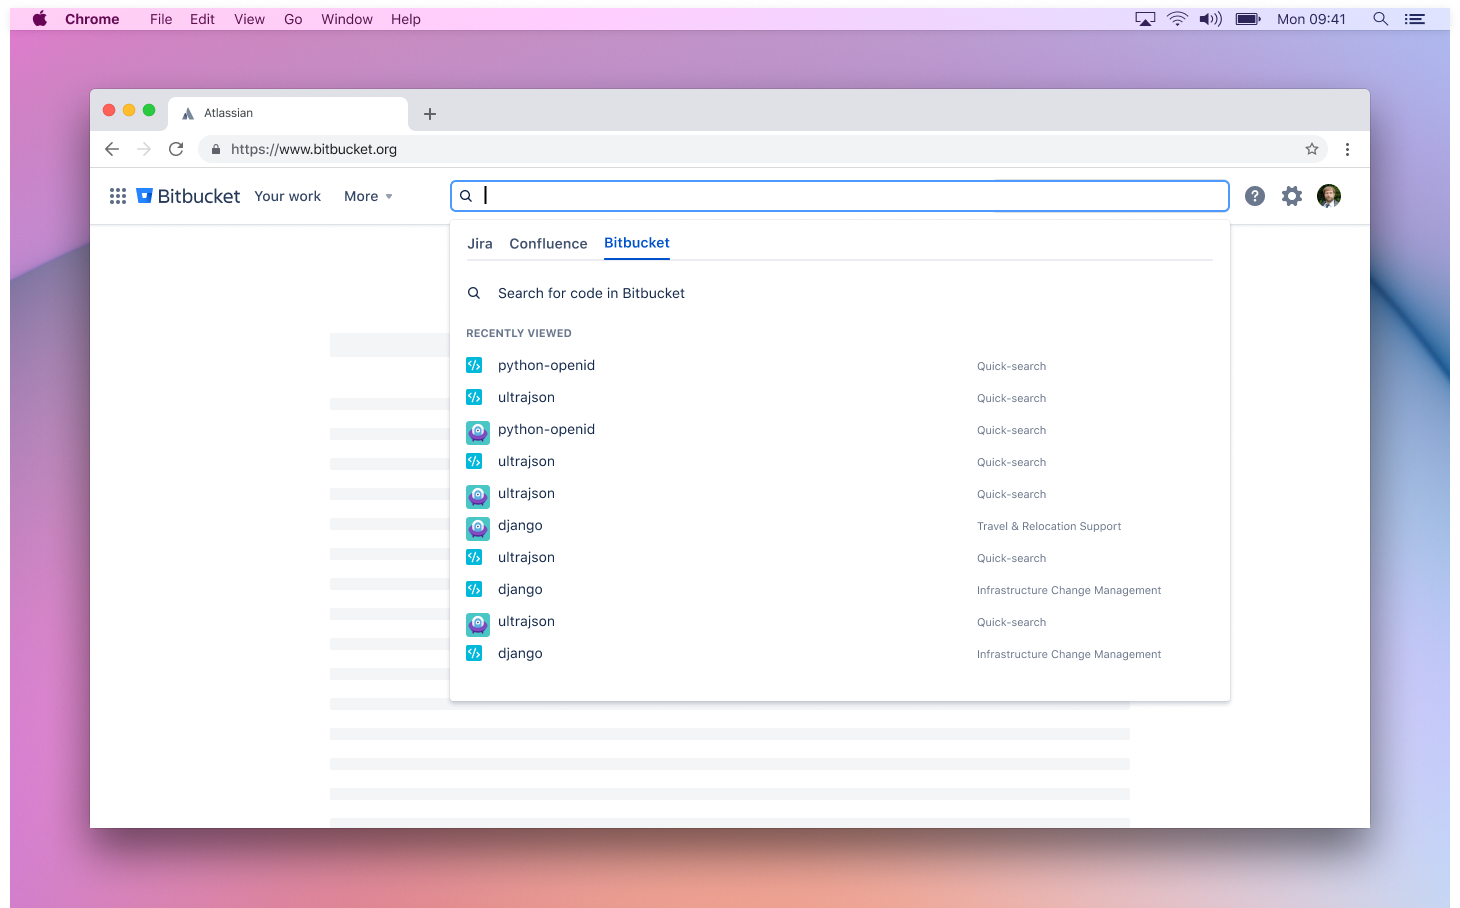Open the Help question mark icon
1460x908 pixels.
(1255, 196)
